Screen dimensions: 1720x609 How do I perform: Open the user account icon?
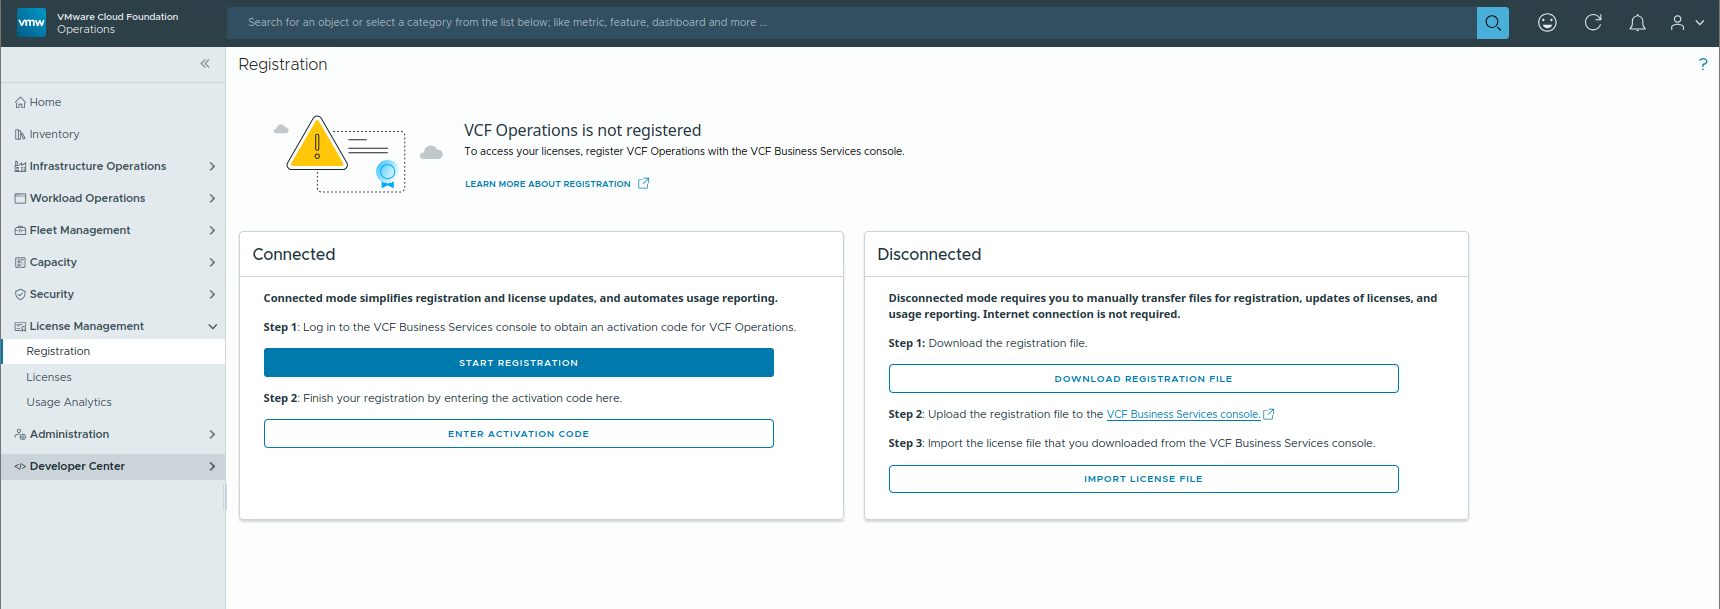pyautogui.click(x=1677, y=22)
